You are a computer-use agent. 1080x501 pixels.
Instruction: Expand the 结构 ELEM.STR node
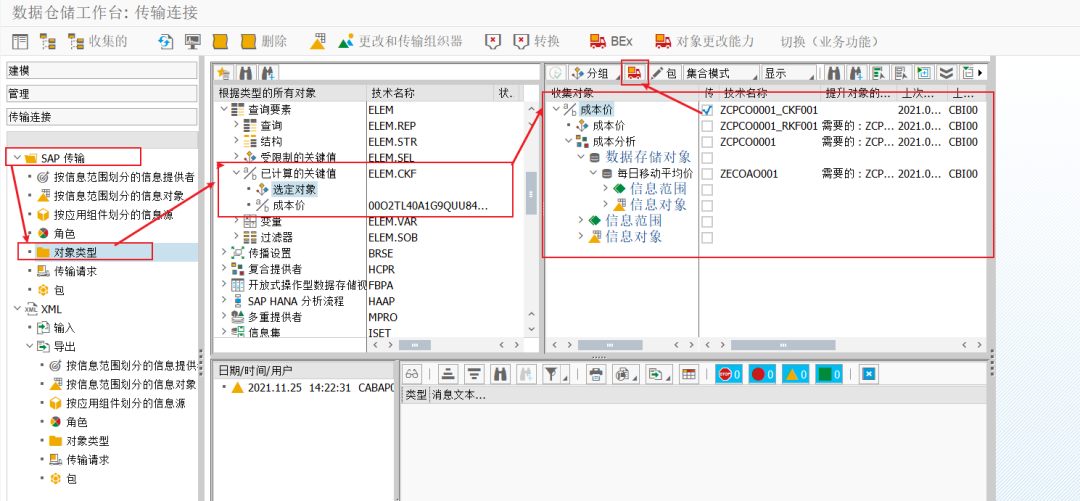click(x=236, y=141)
